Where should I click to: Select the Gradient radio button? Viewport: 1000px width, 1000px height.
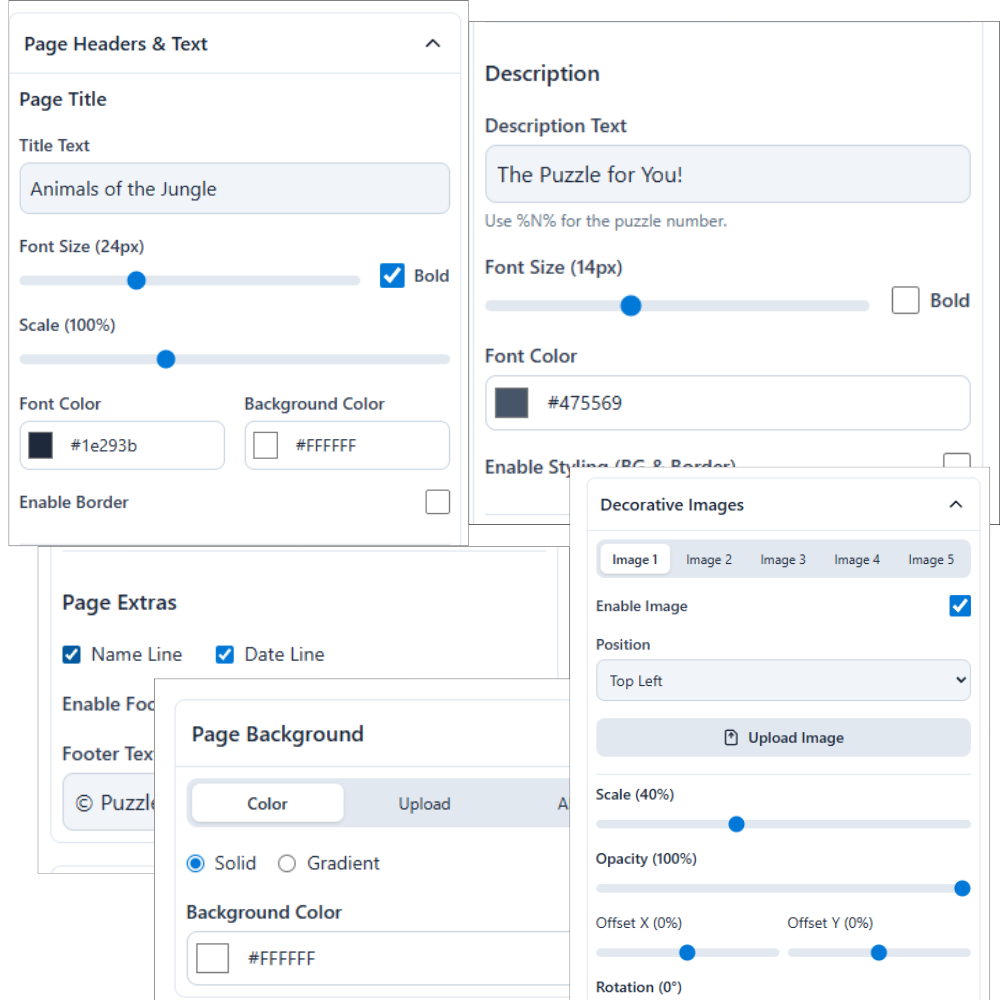[x=287, y=863]
